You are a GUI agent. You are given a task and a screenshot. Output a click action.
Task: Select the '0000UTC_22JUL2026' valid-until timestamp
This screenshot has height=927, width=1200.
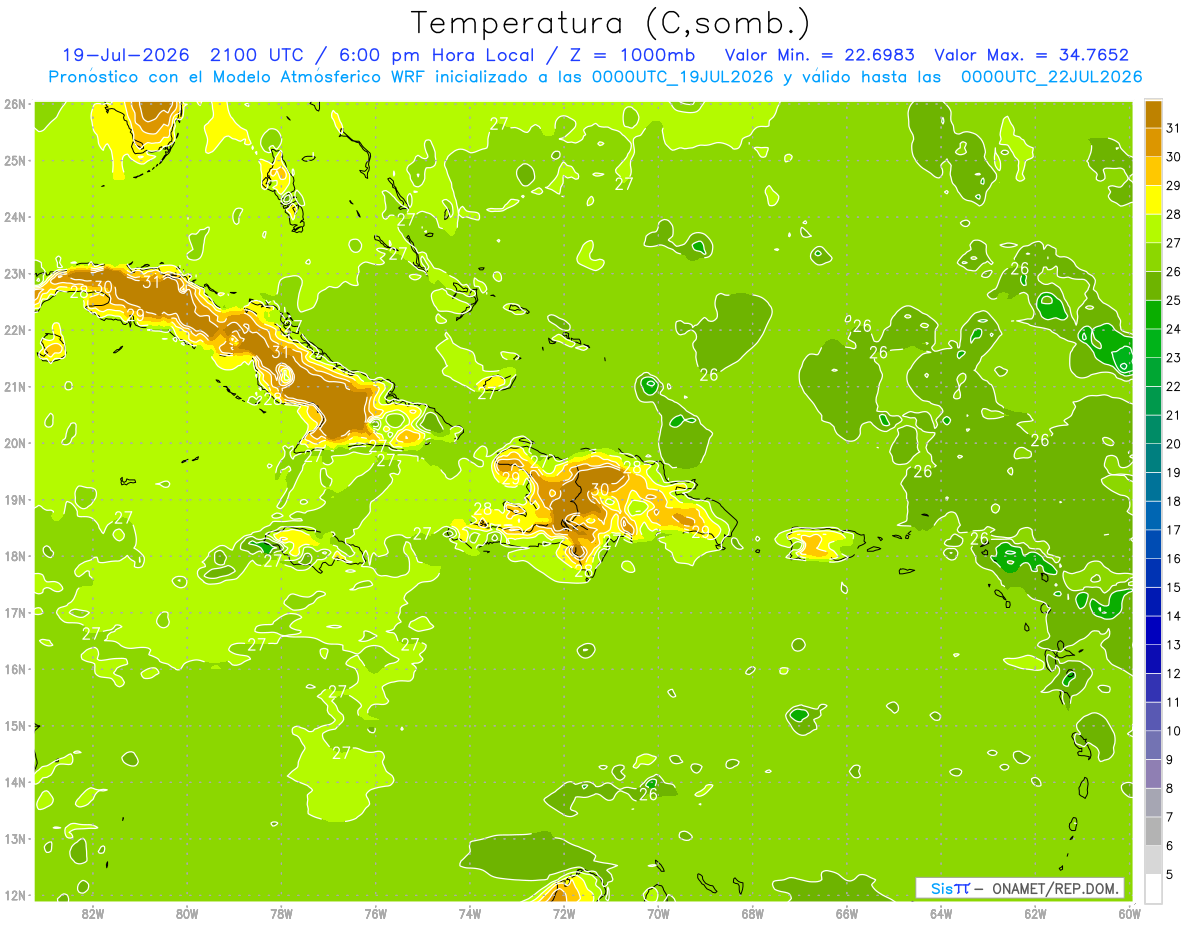(1051, 77)
